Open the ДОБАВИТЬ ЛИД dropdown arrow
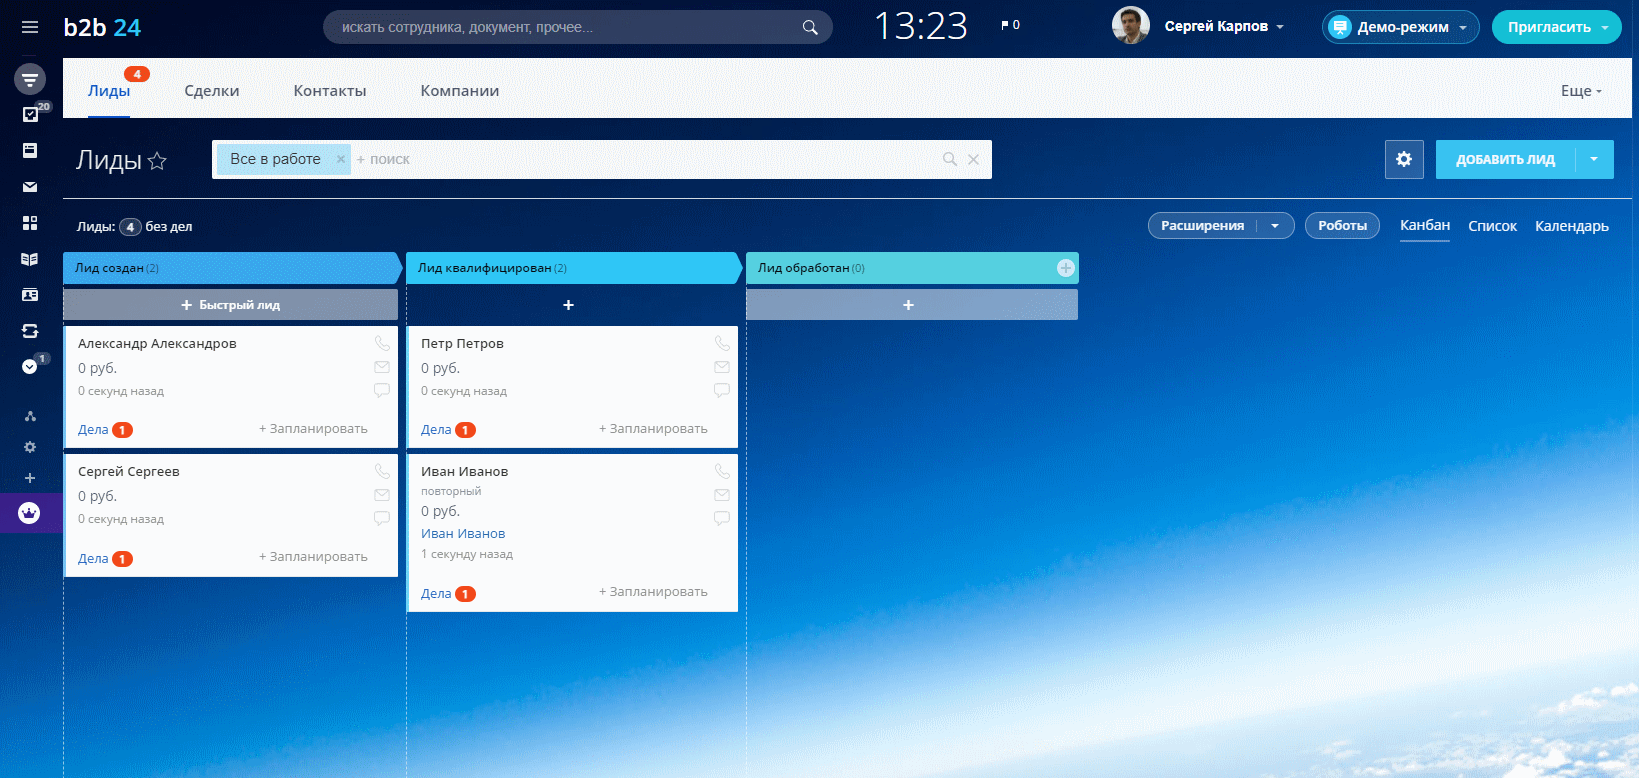This screenshot has width=1639, height=778. tap(1594, 159)
